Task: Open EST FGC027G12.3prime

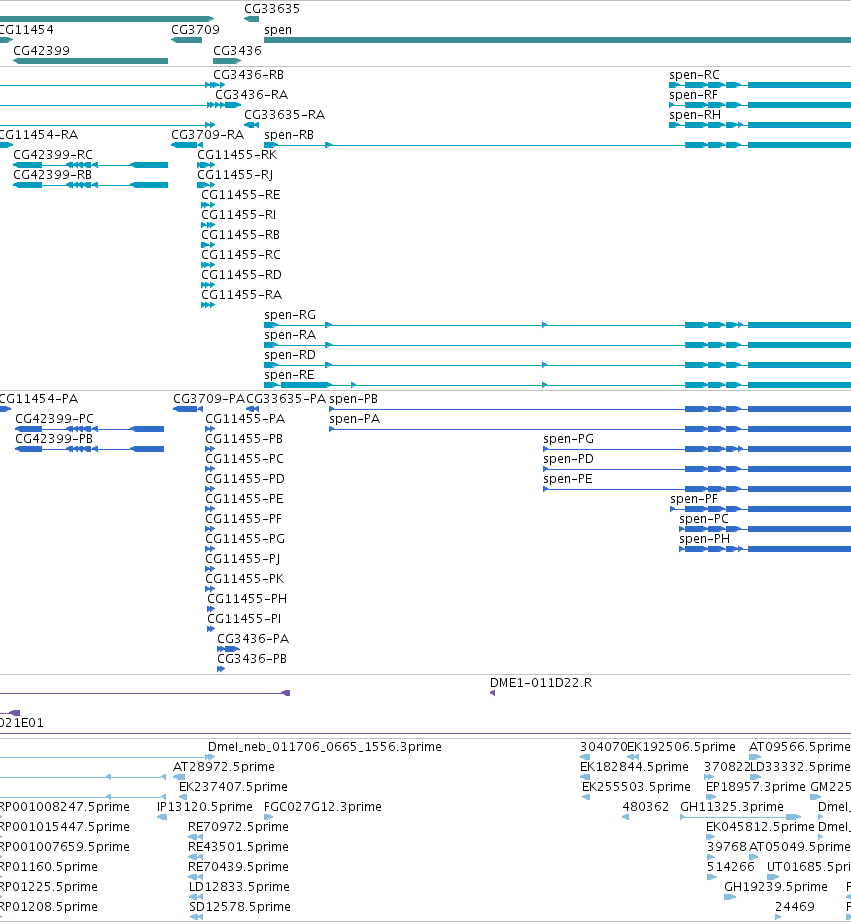Action: [x=323, y=807]
